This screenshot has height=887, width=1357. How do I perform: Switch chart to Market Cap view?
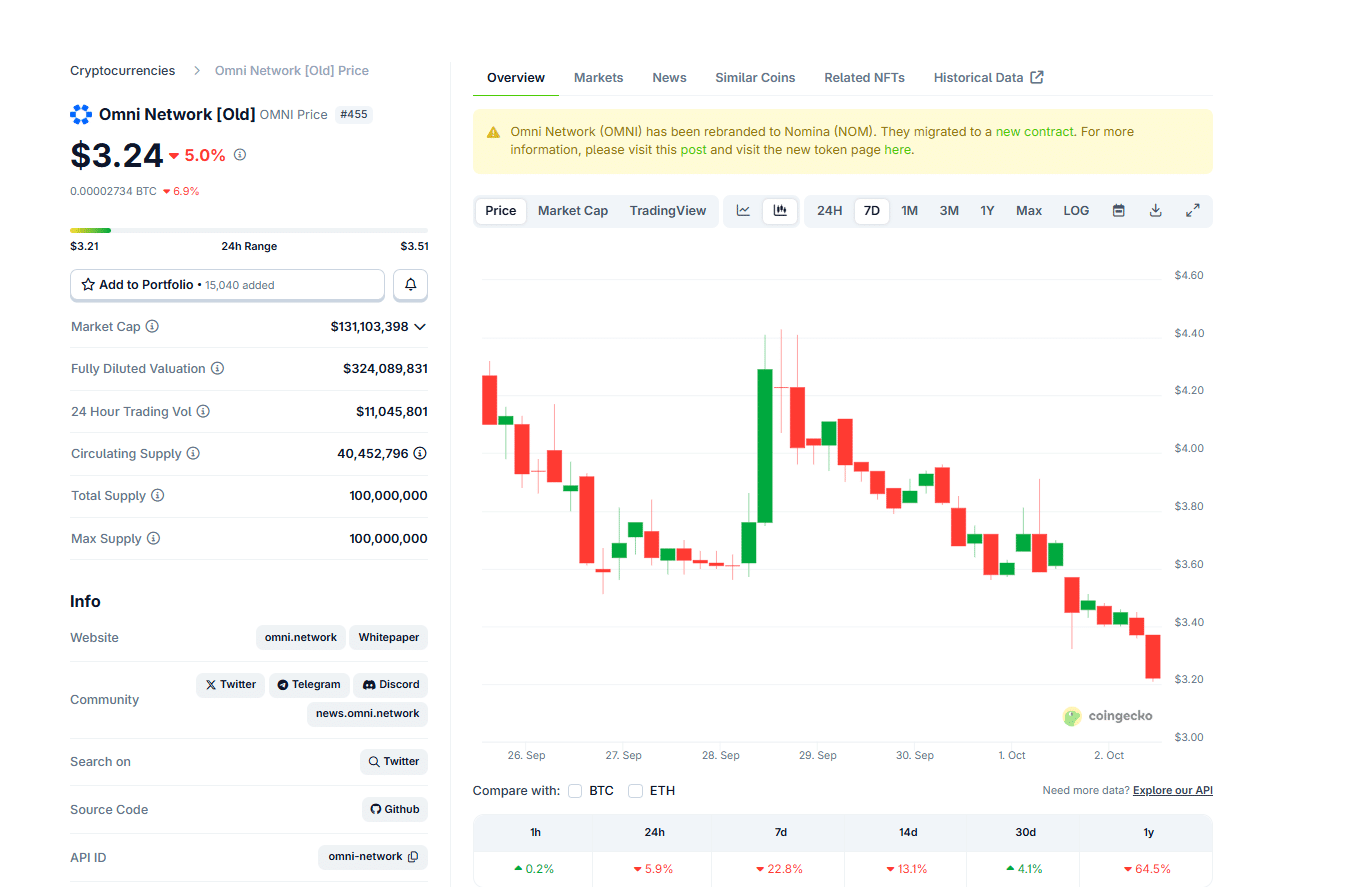pos(572,210)
